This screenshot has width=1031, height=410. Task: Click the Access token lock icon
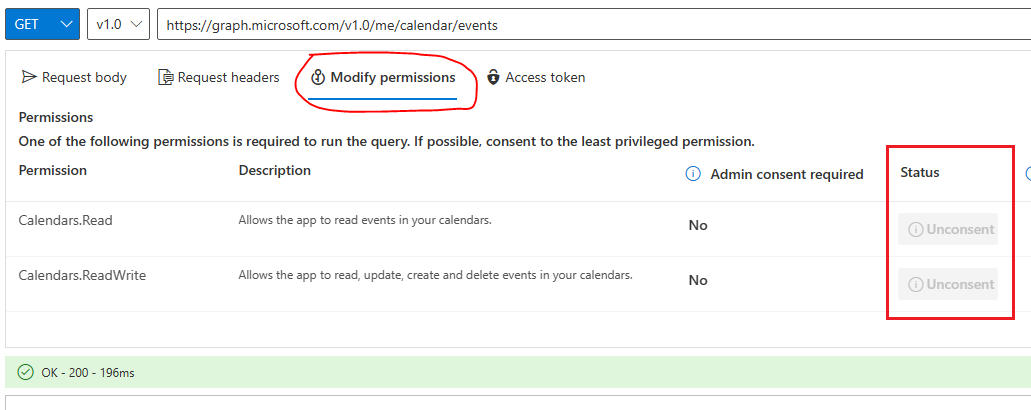coord(493,78)
